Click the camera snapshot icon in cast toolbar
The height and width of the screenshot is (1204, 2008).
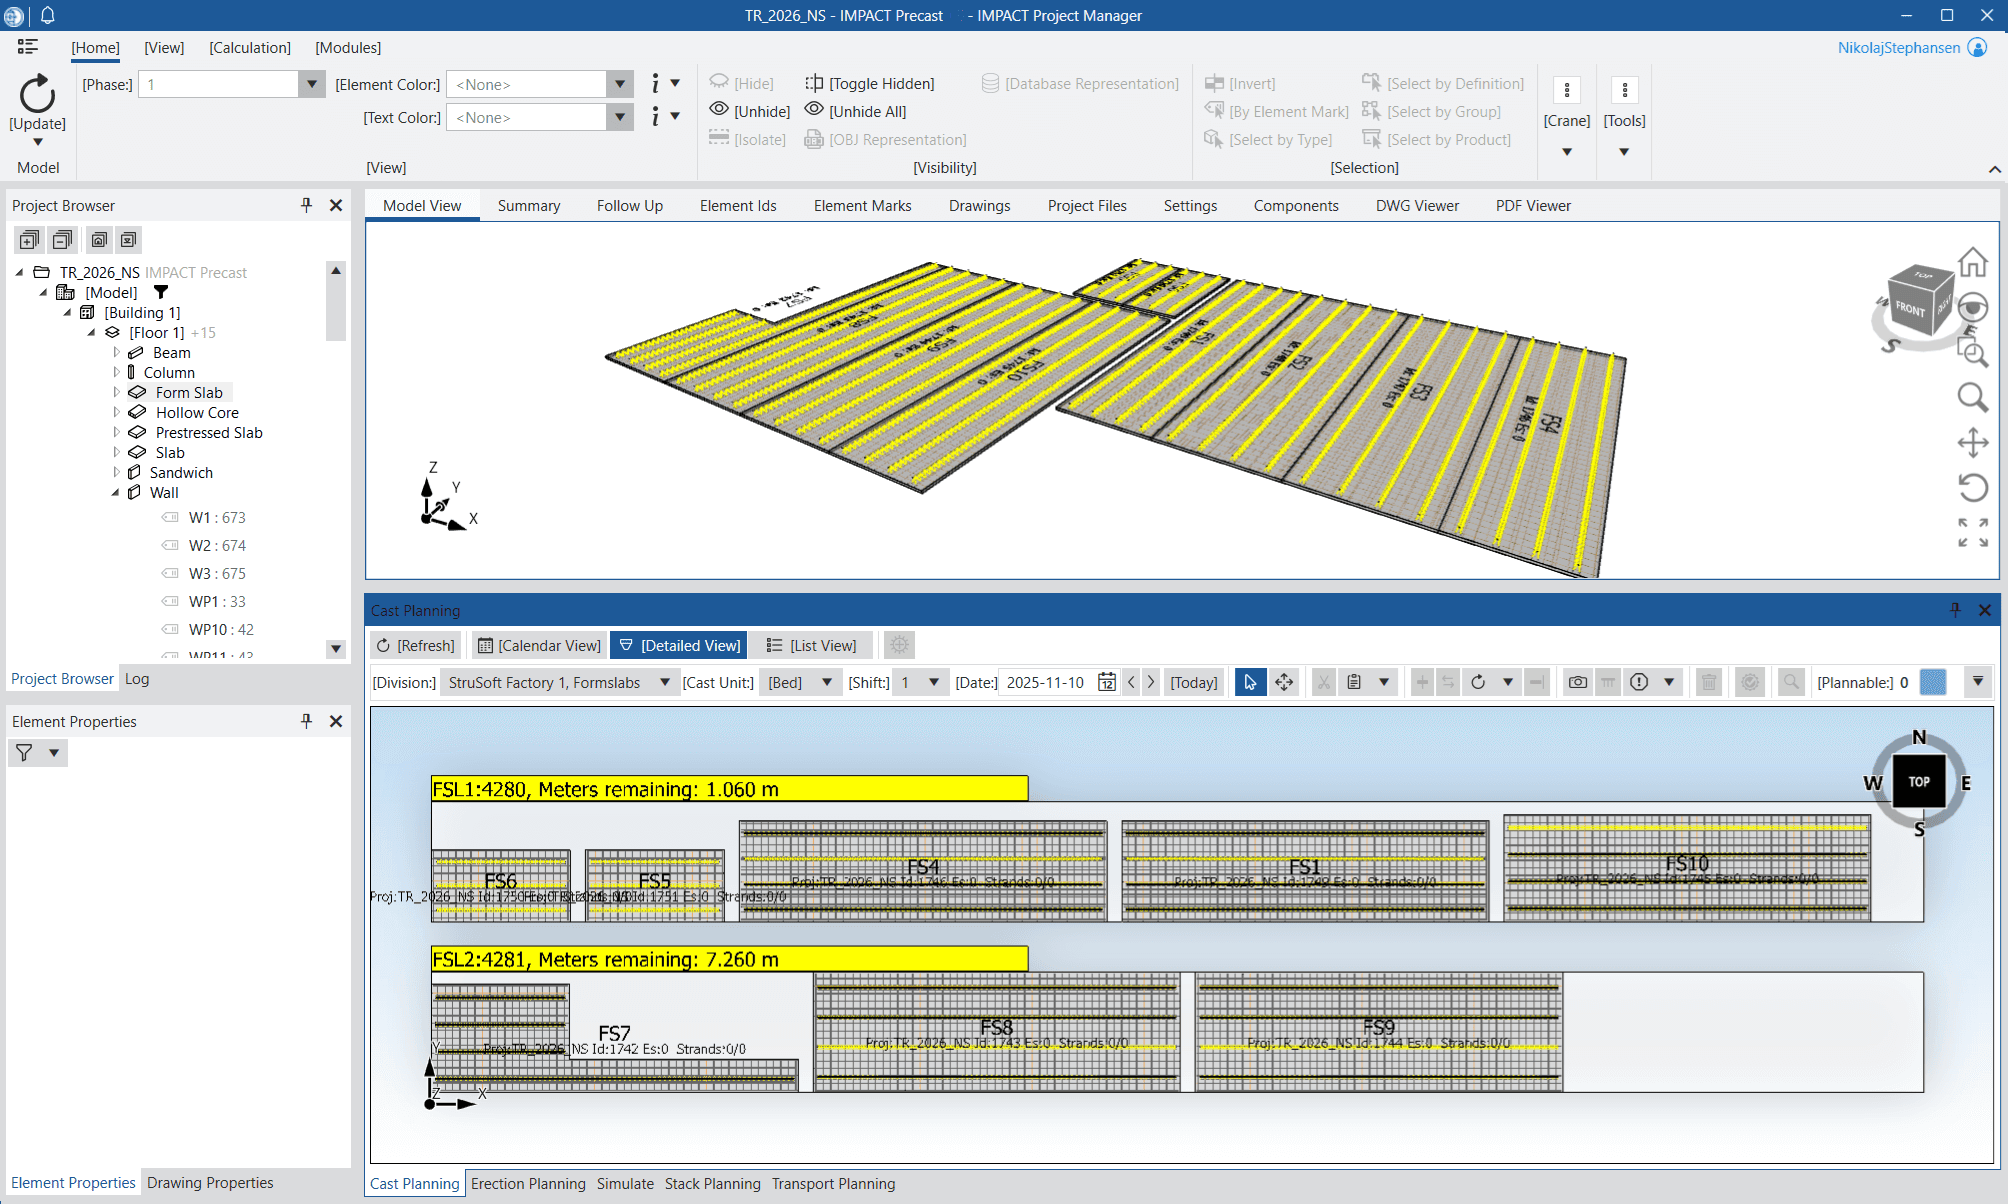1577,682
